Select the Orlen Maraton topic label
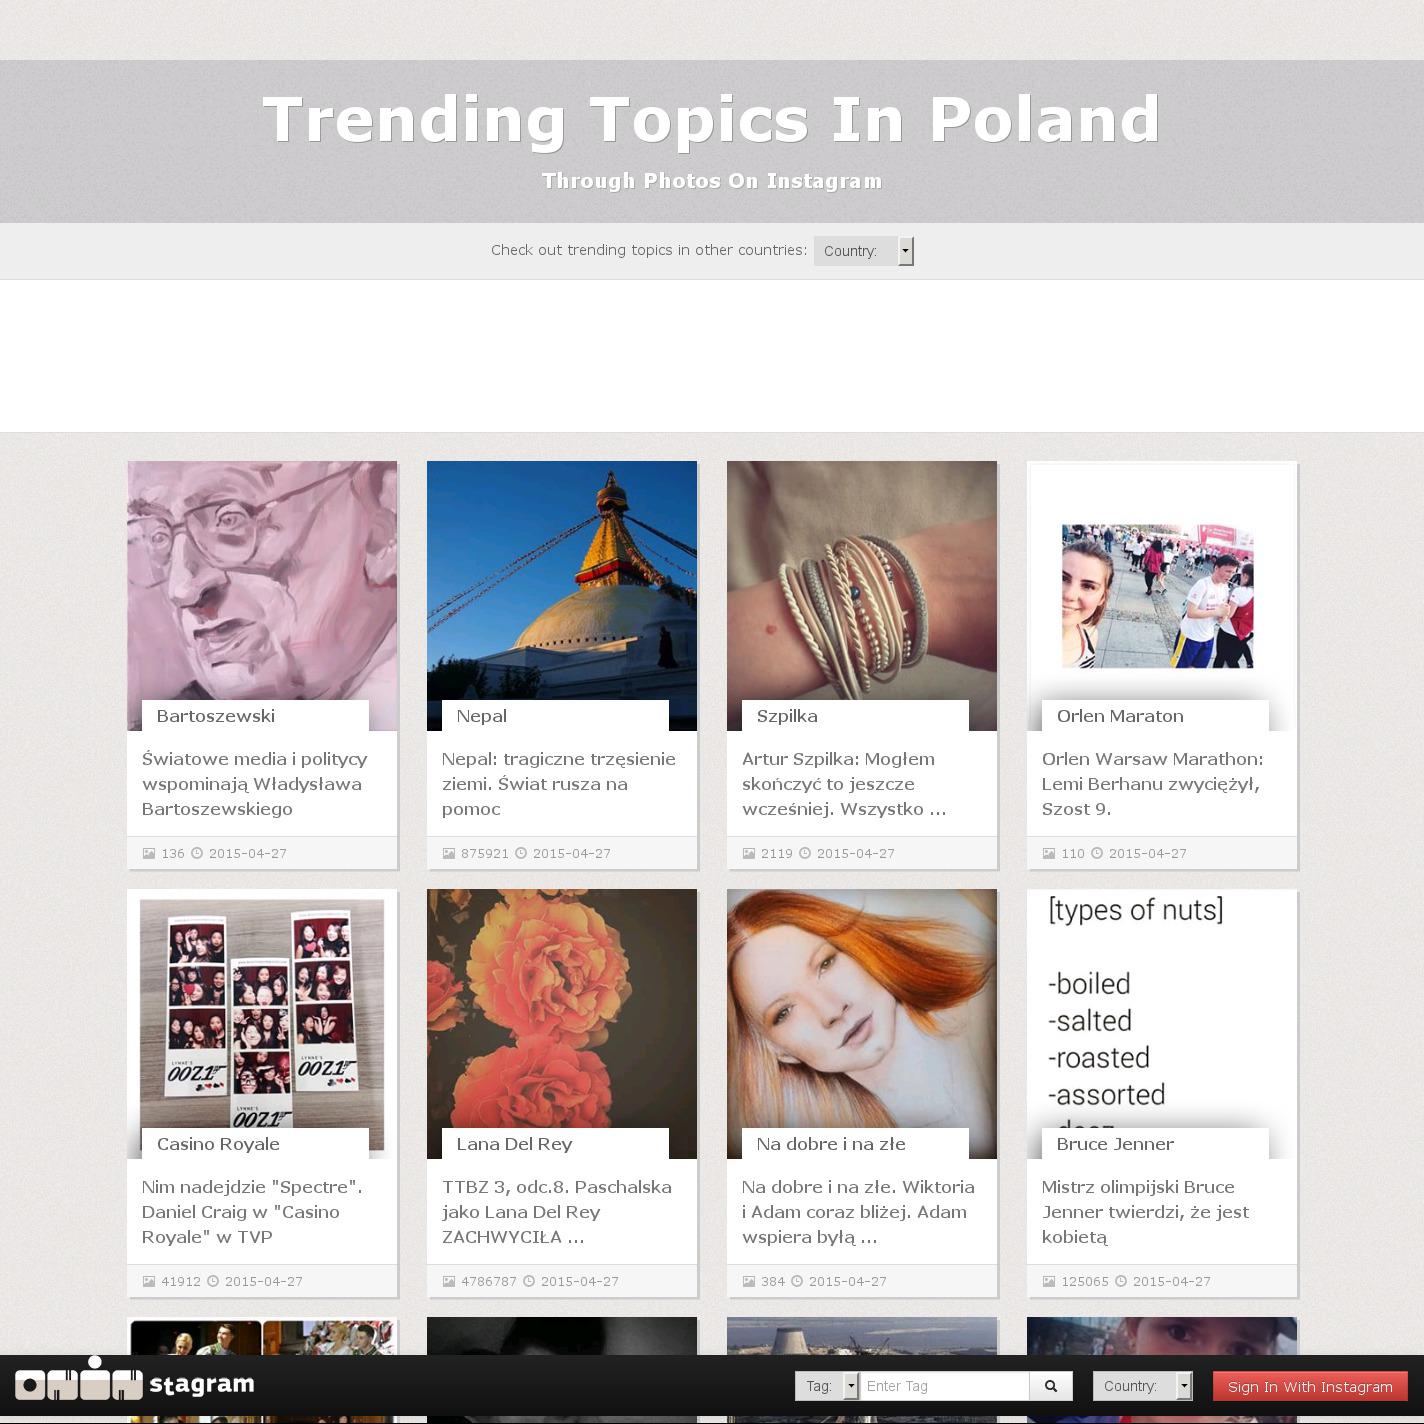 click(x=1120, y=716)
